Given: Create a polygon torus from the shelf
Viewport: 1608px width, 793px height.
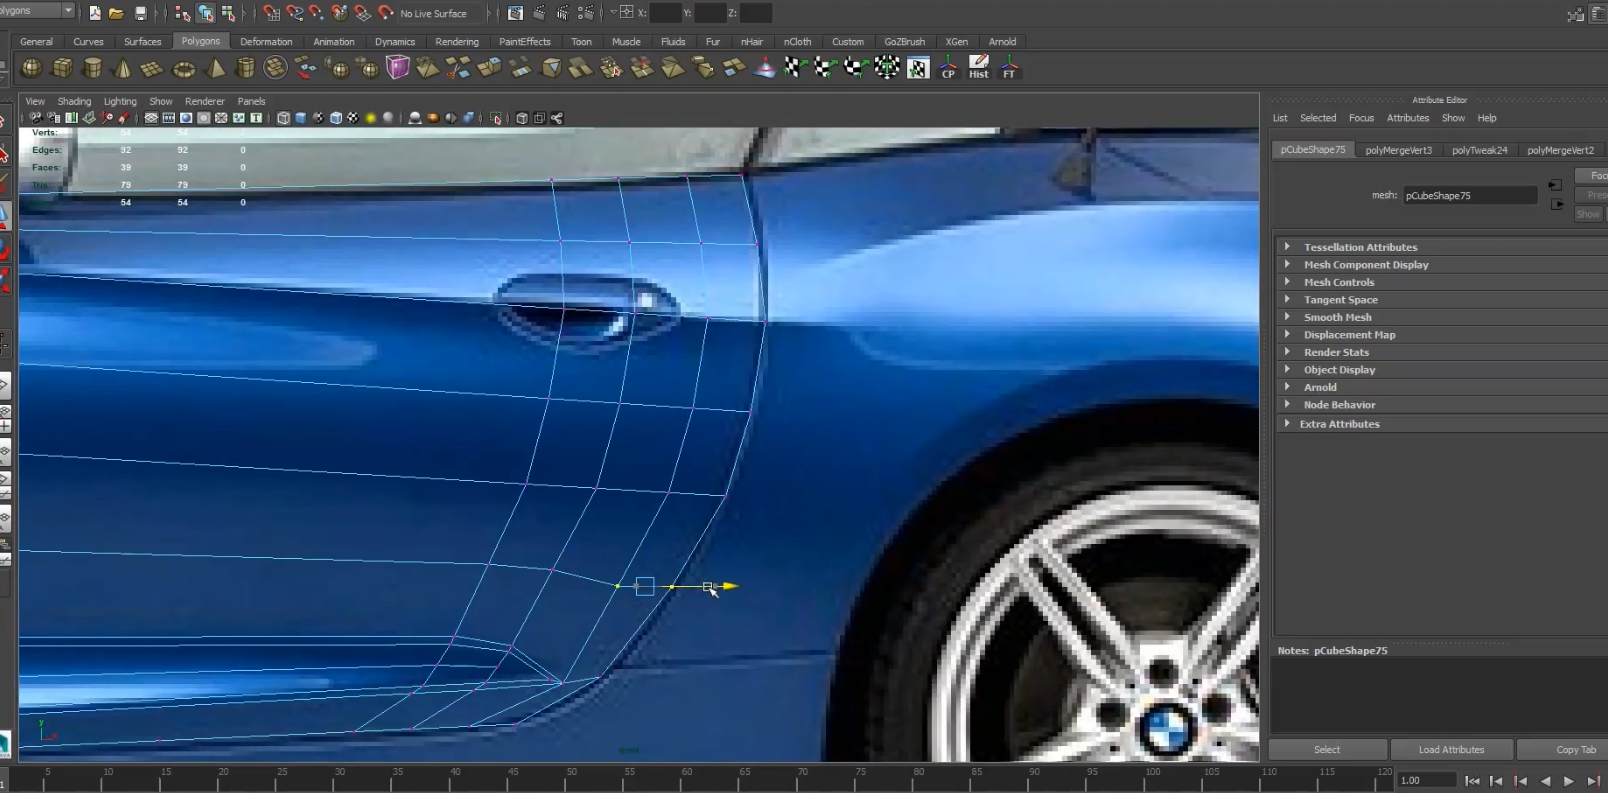Looking at the screenshot, I should (184, 69).
